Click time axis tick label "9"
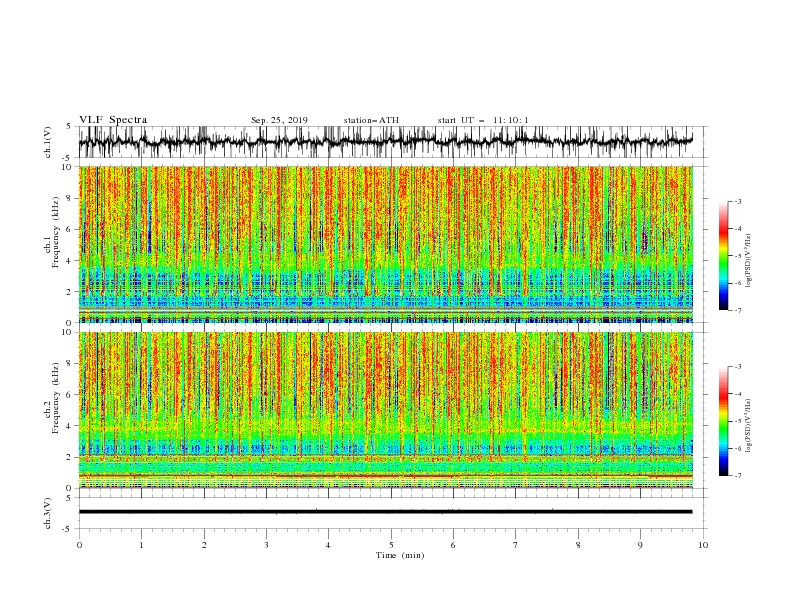The image size is (792, 612). [640, 545]
